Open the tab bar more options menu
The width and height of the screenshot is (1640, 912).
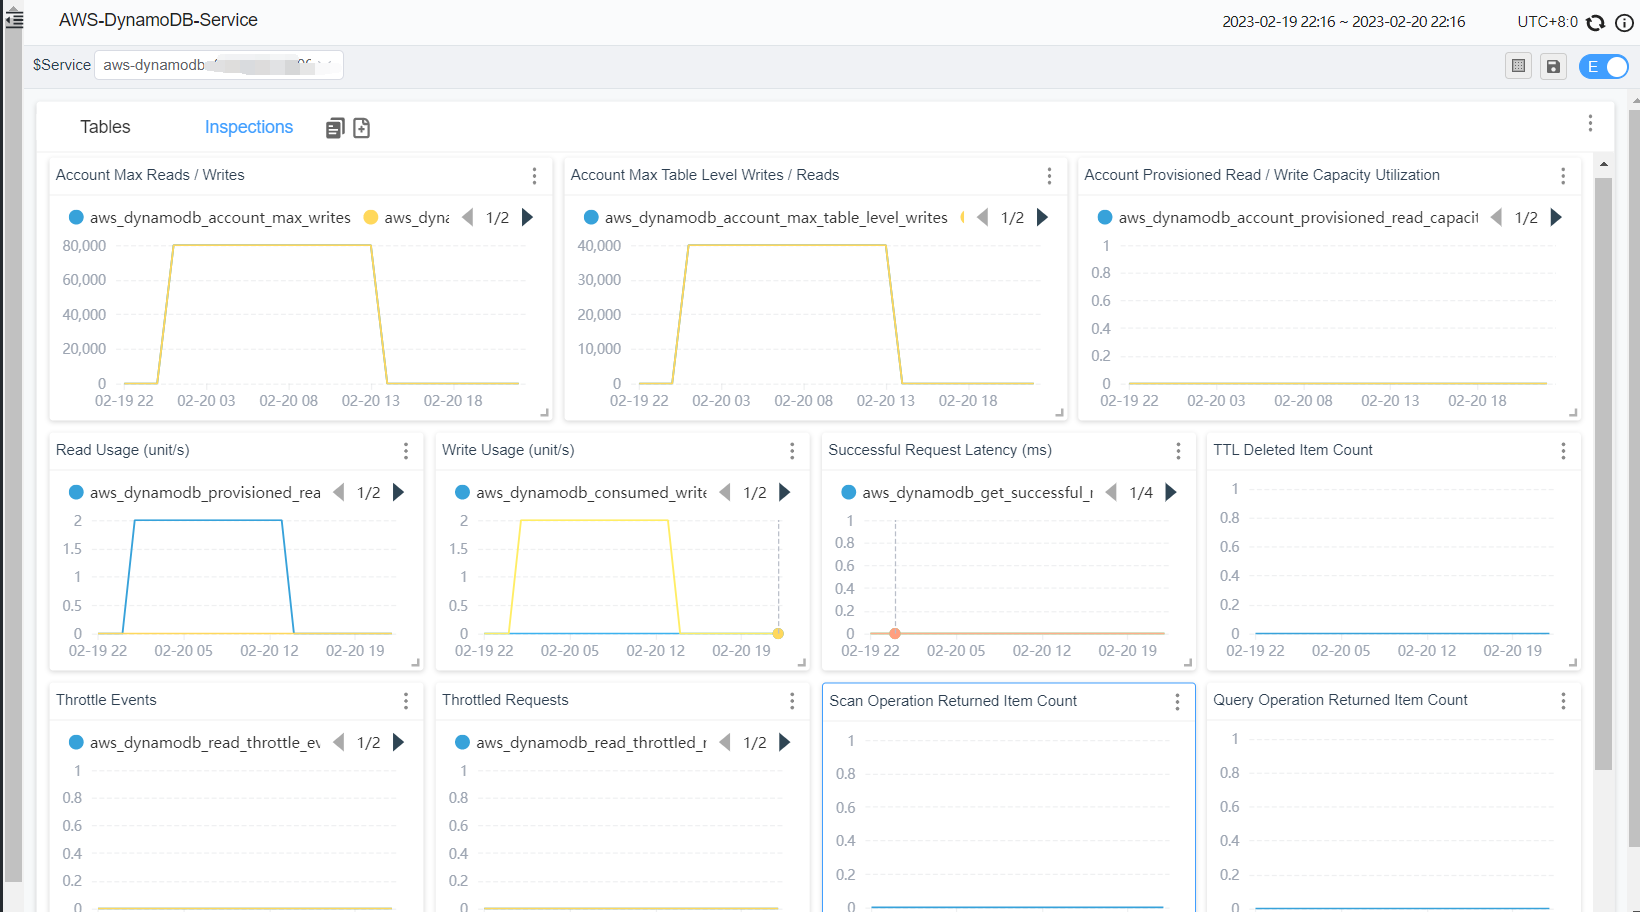click(1590, 123)
